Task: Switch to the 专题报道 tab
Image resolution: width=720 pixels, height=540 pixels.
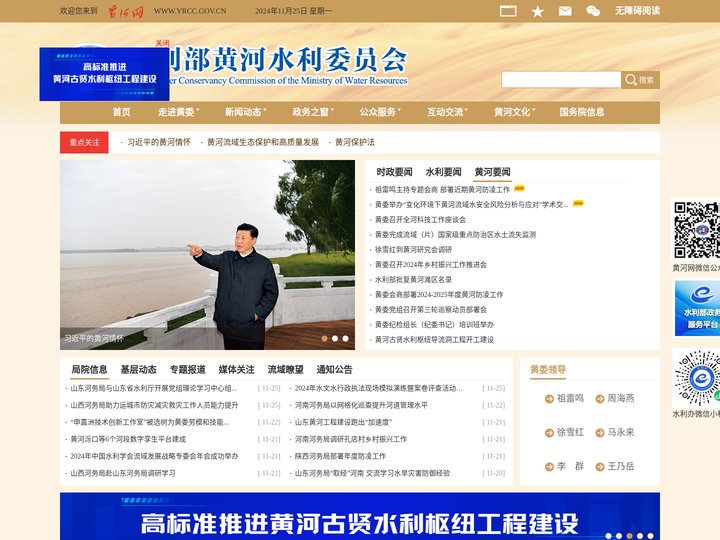Action: (188, 370)
